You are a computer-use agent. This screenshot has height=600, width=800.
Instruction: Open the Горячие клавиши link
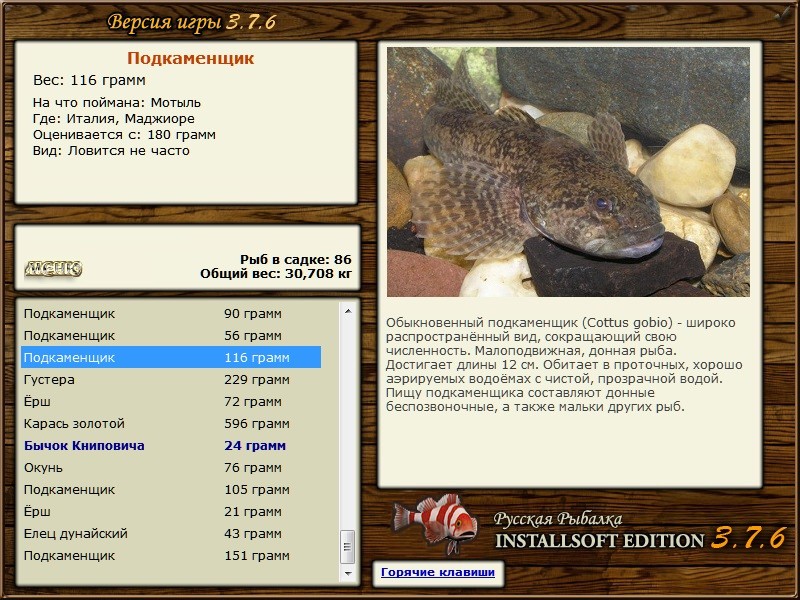coord(438,572)
